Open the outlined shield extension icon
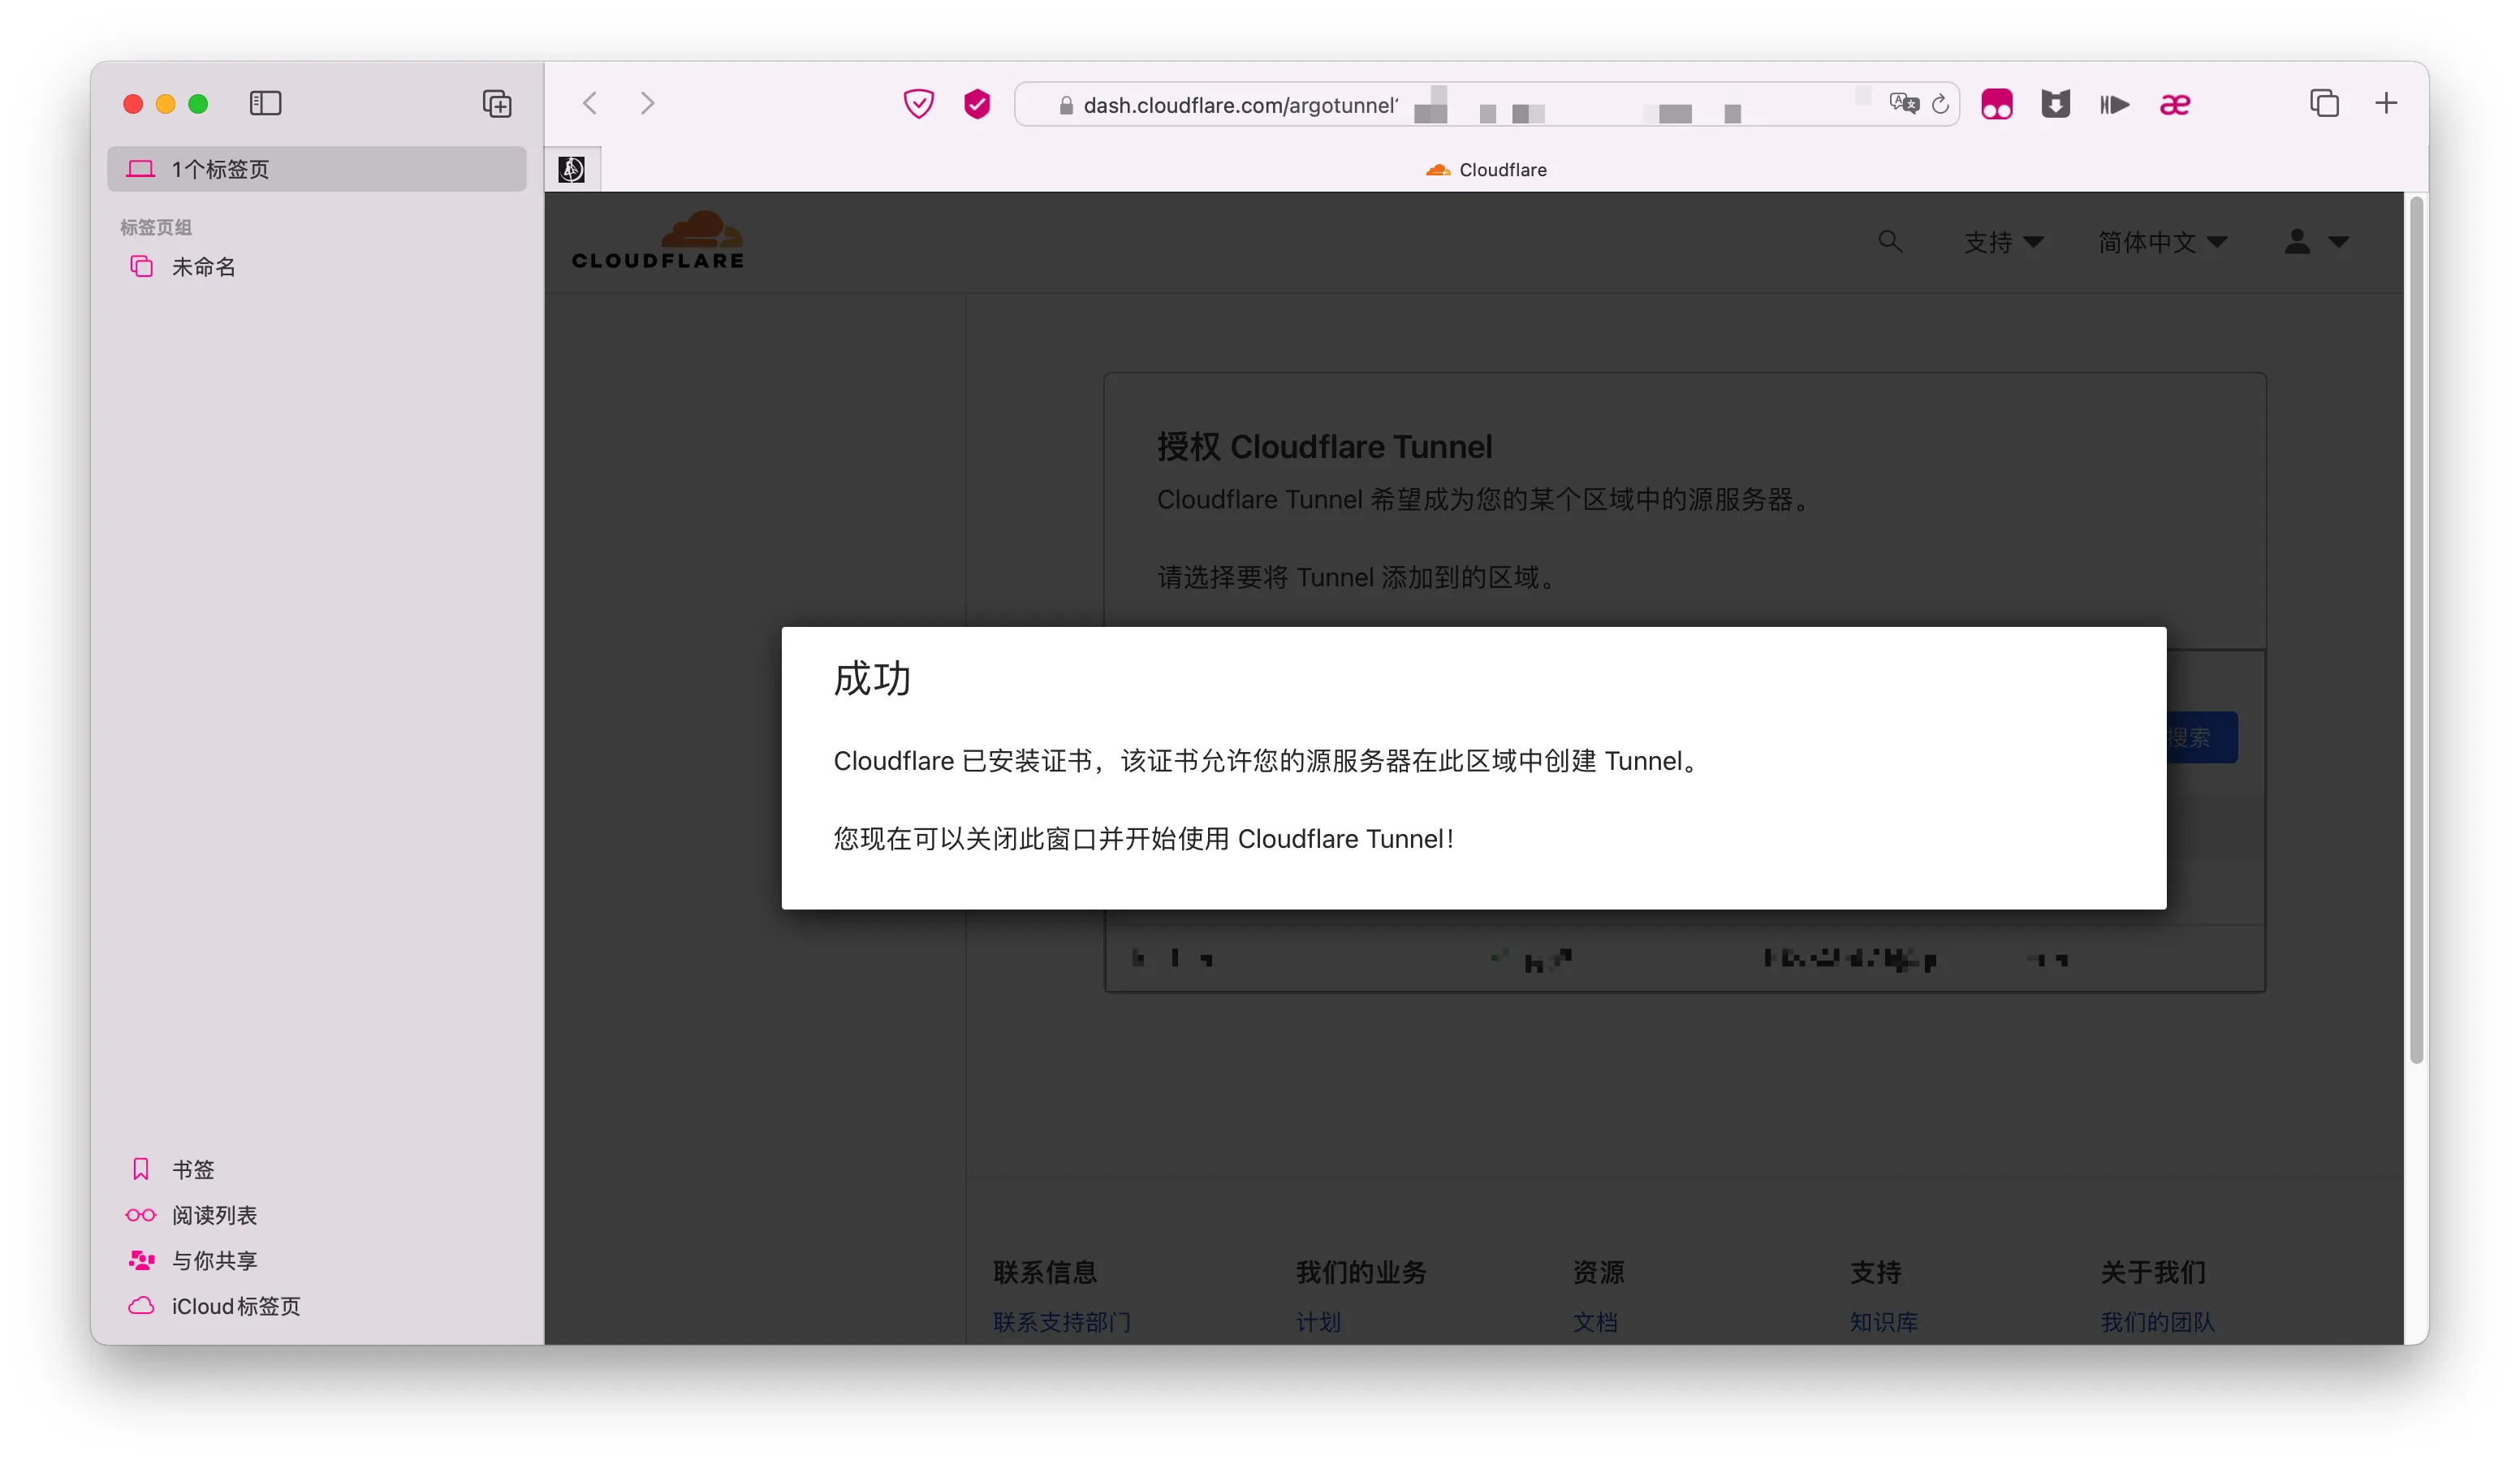Screen dimensions: 2520x1465 click(x=918, y=103)
